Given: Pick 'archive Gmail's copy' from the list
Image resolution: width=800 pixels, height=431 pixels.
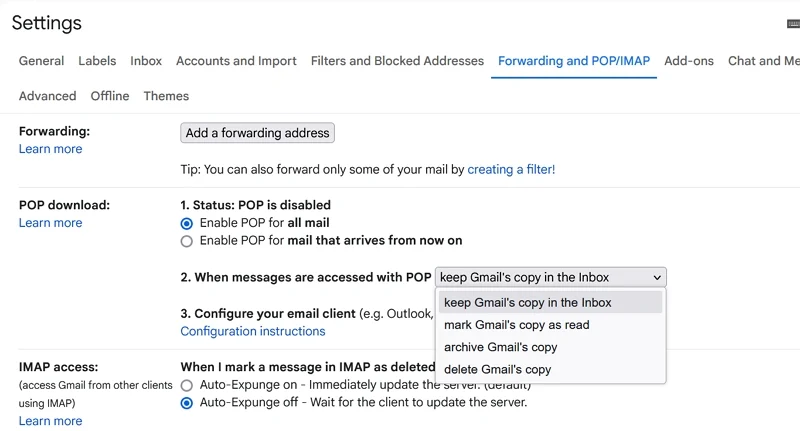Looking at the screenshot, I should pos(501,347).
